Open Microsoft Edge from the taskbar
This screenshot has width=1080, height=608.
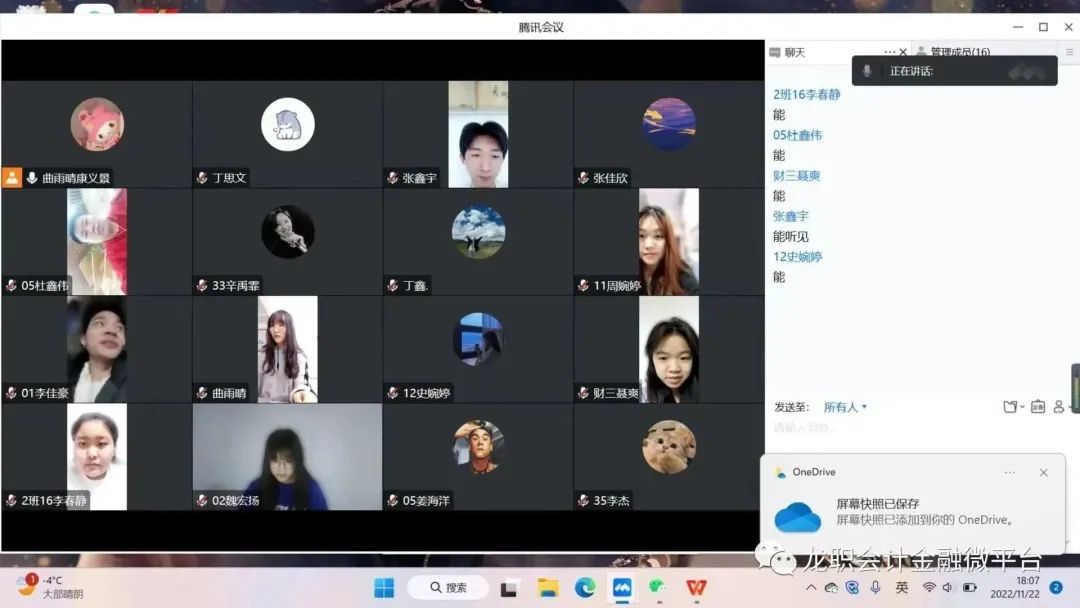(585, 587)
